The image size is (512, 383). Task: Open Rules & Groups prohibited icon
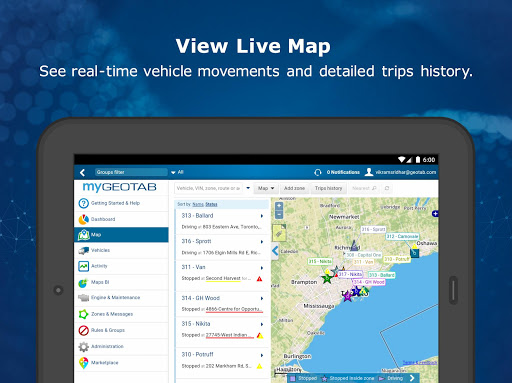tap(83, 330)
